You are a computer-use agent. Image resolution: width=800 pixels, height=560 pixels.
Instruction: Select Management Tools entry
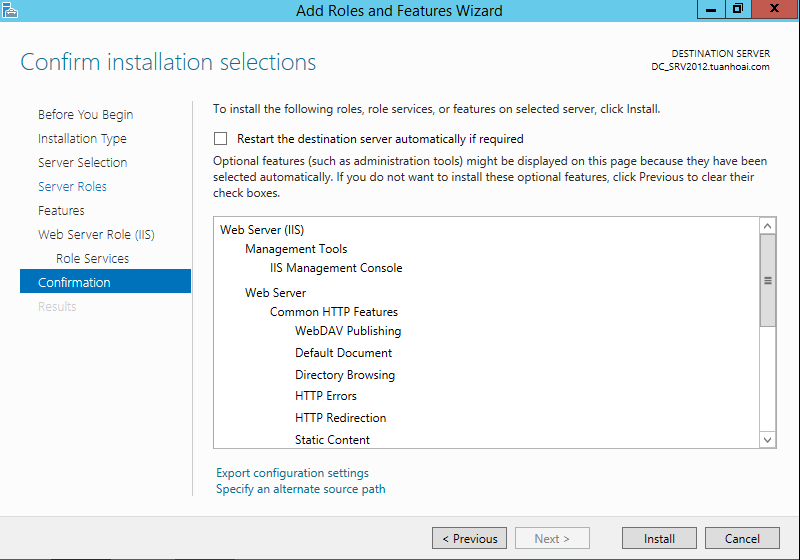coord(296,249)
